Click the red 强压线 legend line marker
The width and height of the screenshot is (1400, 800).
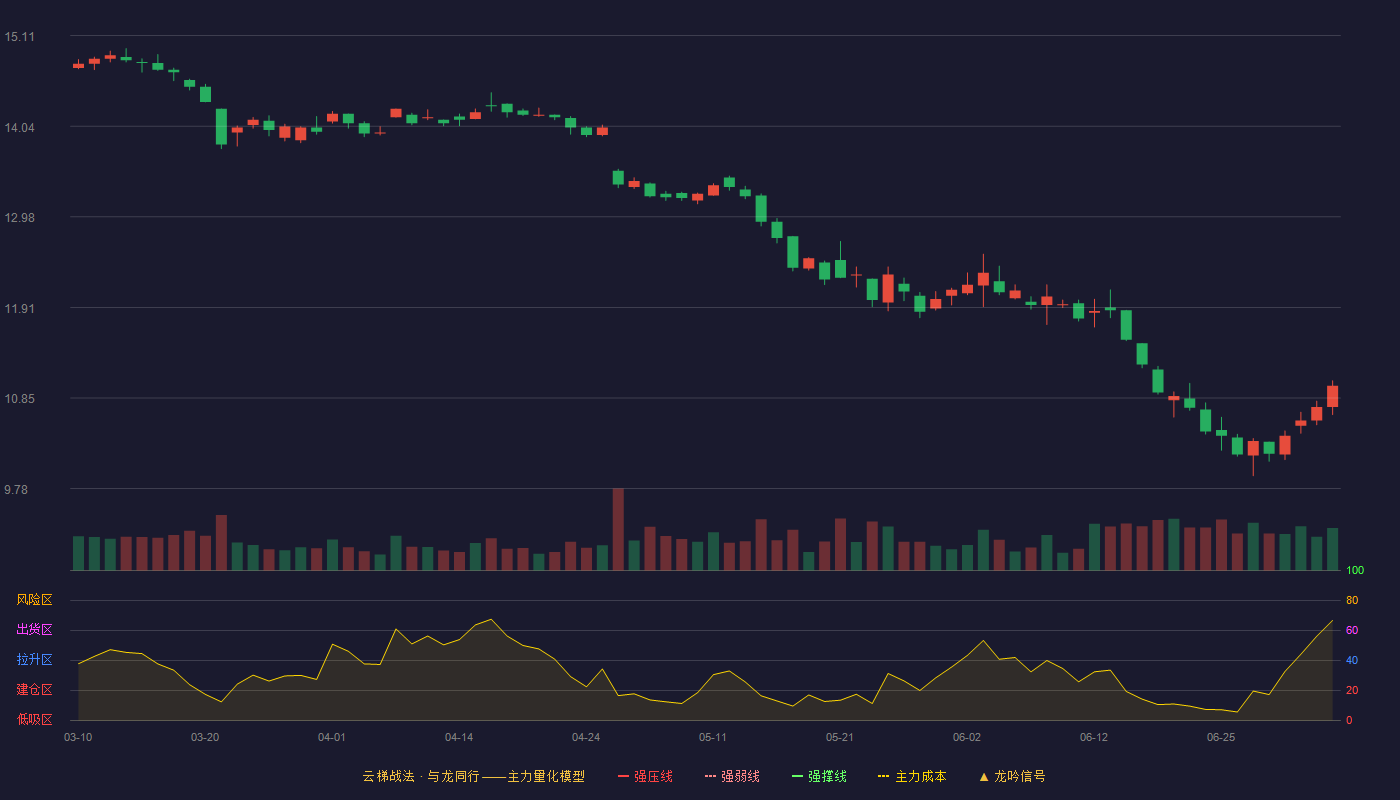(x=623, y=776)
